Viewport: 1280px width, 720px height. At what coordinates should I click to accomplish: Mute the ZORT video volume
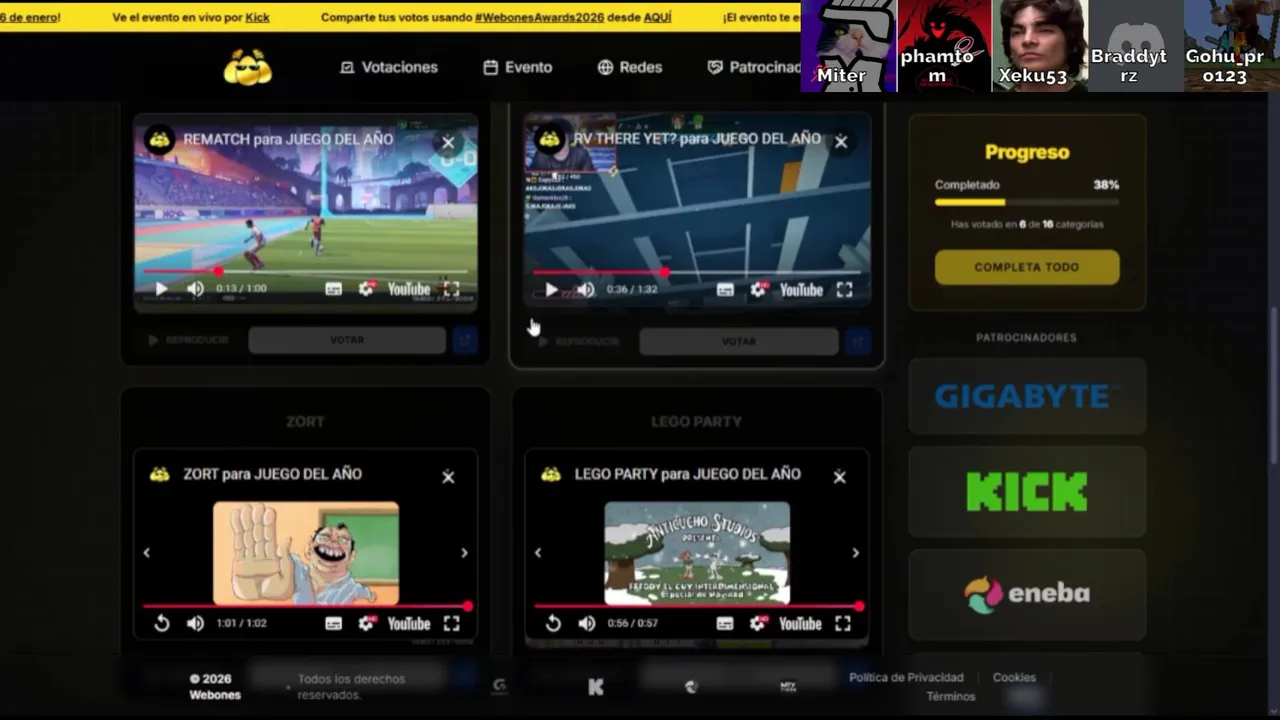point(195,623)
